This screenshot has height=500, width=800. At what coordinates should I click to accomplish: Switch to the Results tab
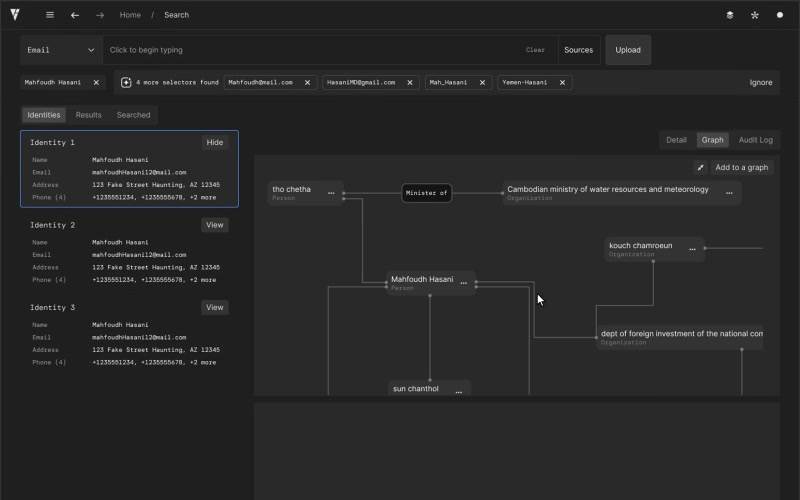tap(88, 115)
